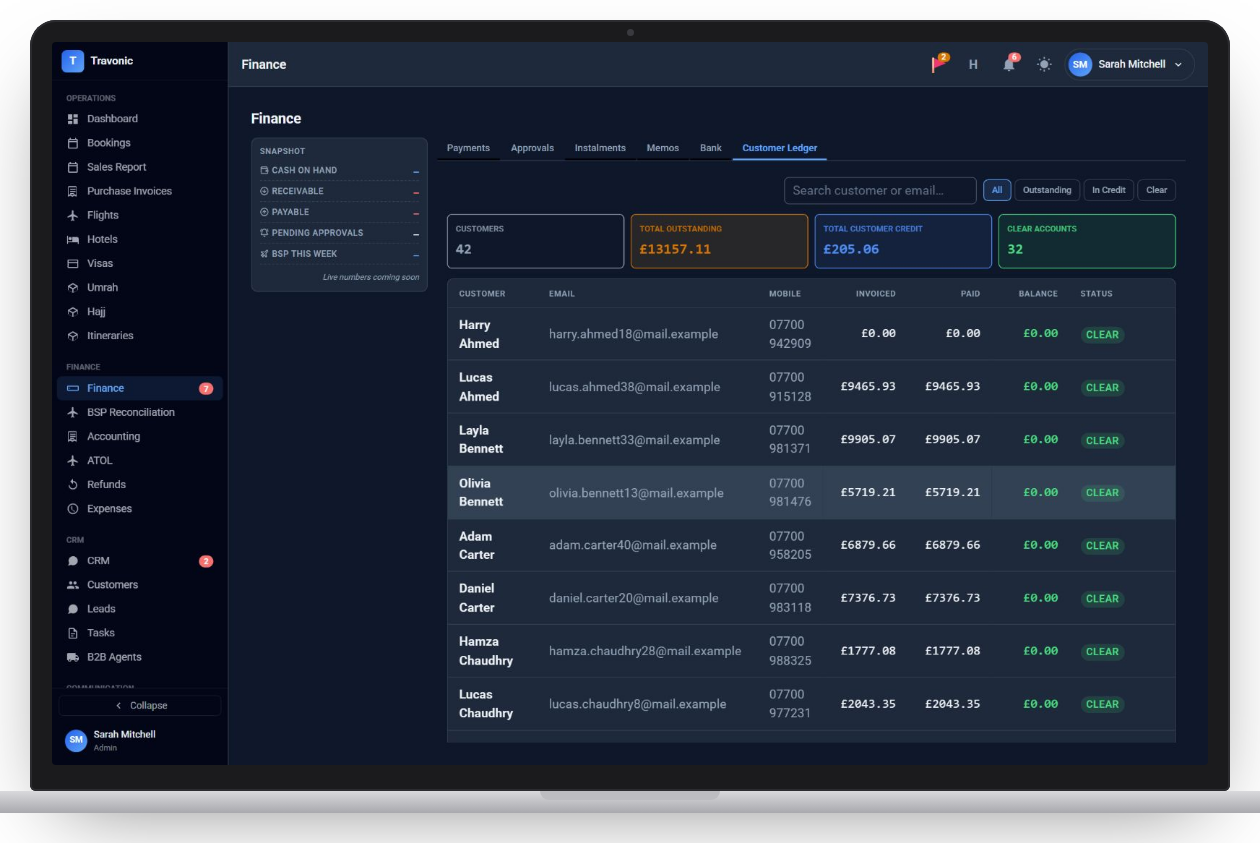This screenshot has height=843, width=1260.
Task: Open Finance in the sidebar
Action: (x=140, y=388)
